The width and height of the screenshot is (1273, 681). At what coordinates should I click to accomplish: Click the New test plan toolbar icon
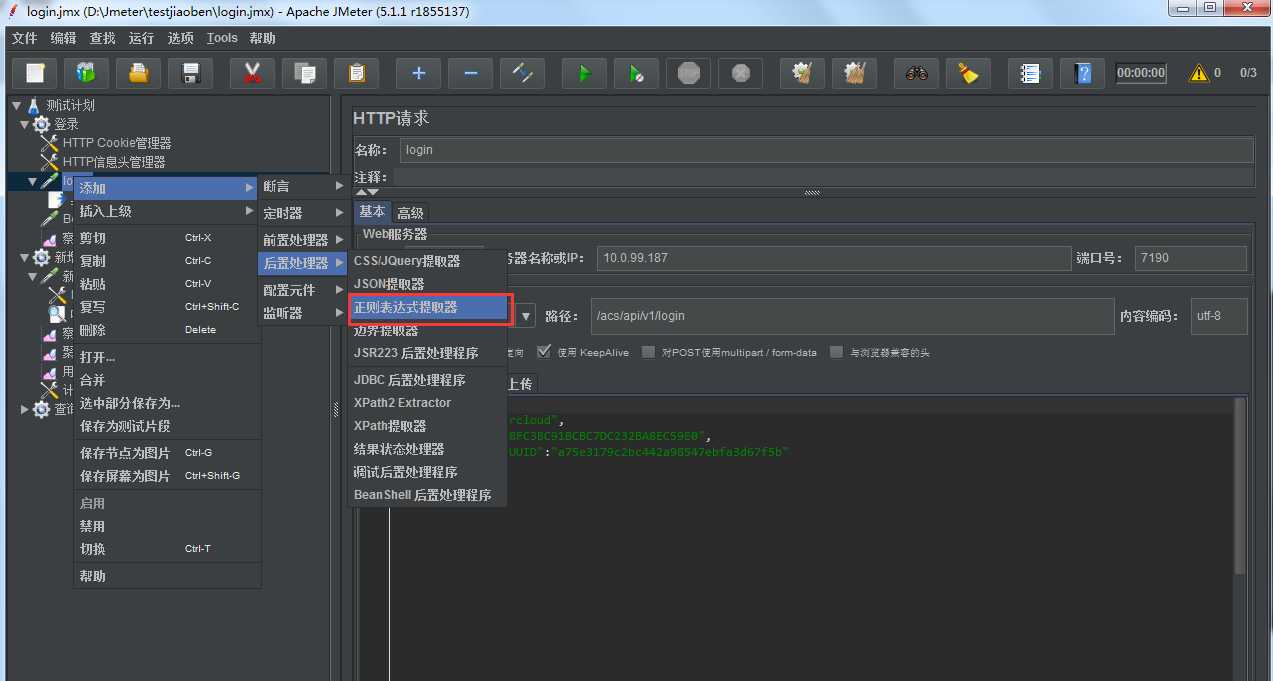35,73
